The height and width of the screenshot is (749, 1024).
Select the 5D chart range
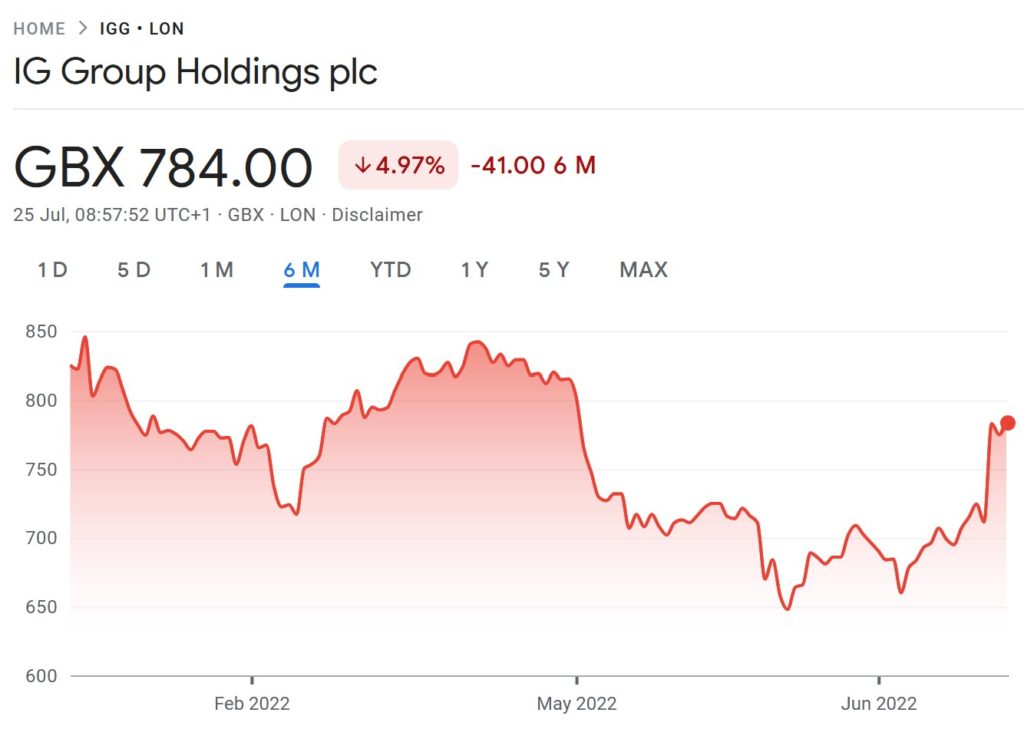click(134, 270)
